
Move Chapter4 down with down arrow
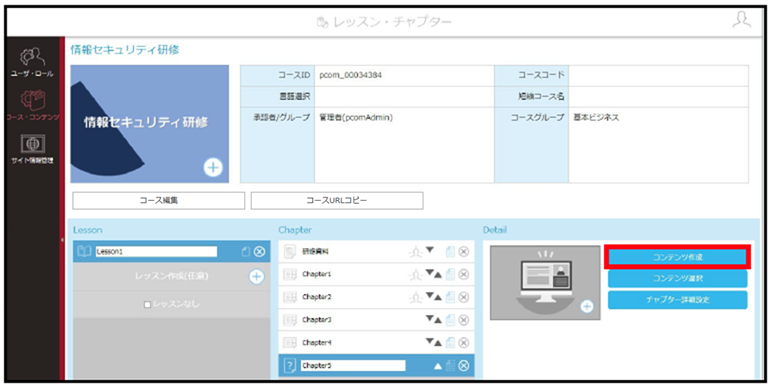pyautogui.click(x=430, y=342)
